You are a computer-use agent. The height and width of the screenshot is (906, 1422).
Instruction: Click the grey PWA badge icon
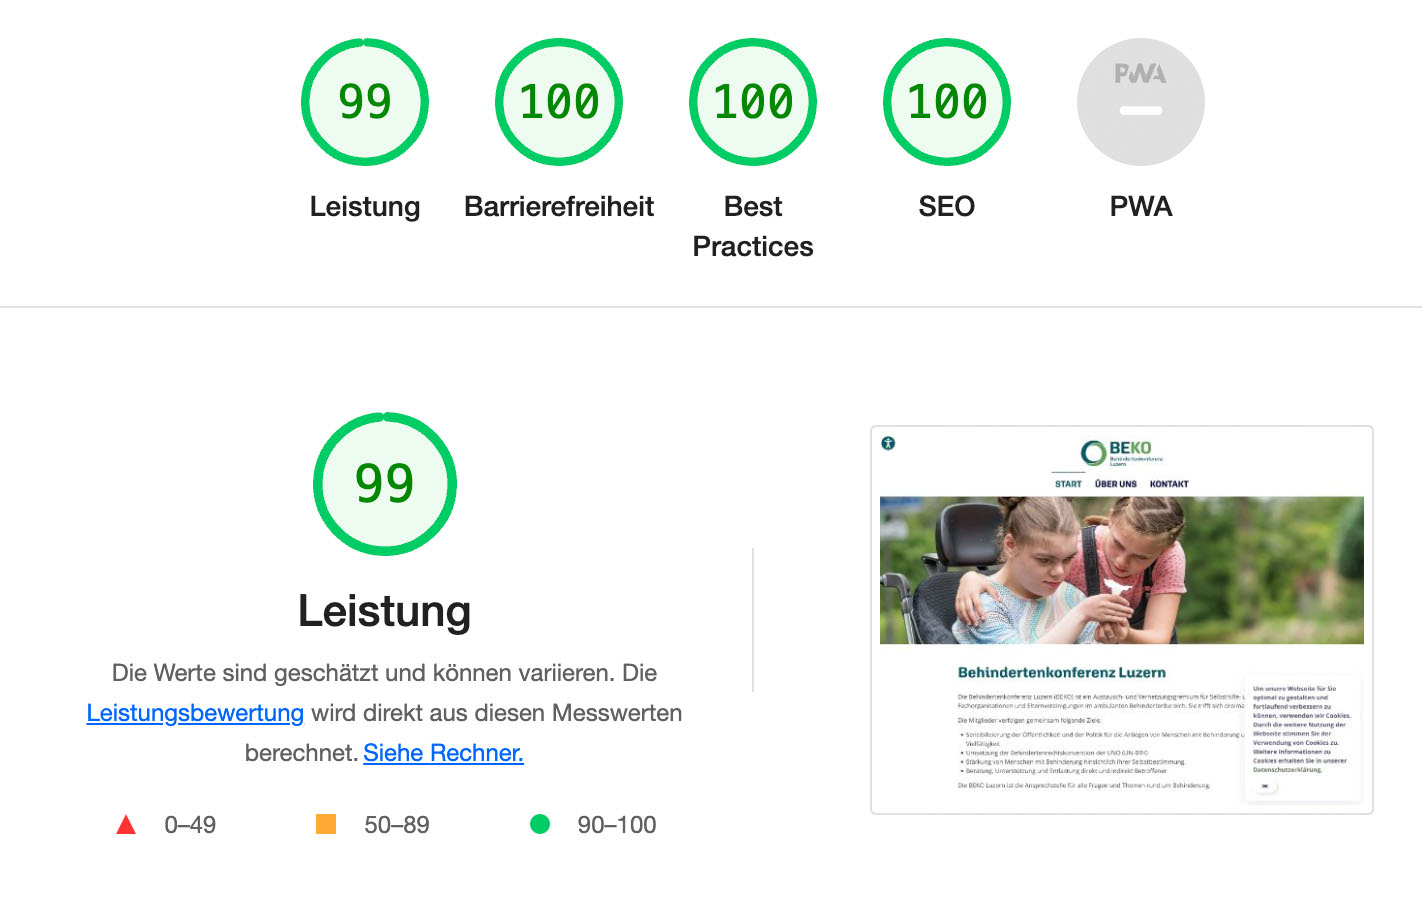(x=1141, y=102)
